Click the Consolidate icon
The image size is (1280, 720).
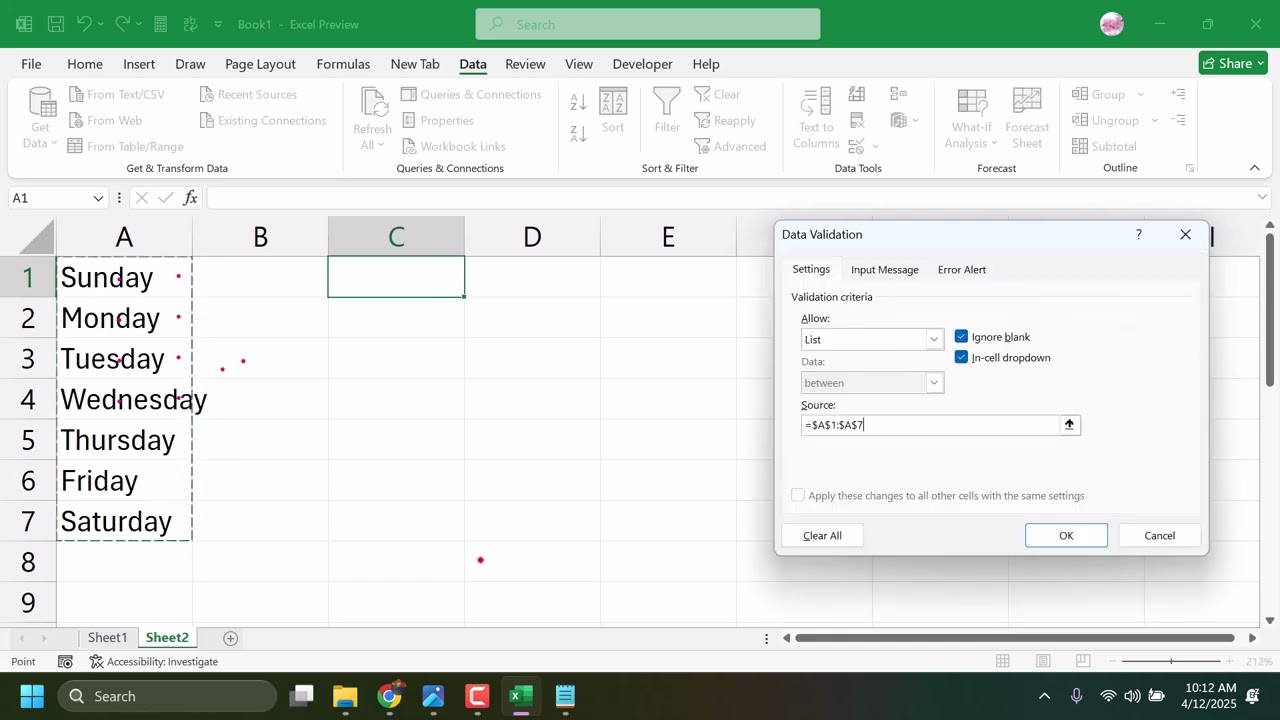pyautogui.click(x=898, y=94)
